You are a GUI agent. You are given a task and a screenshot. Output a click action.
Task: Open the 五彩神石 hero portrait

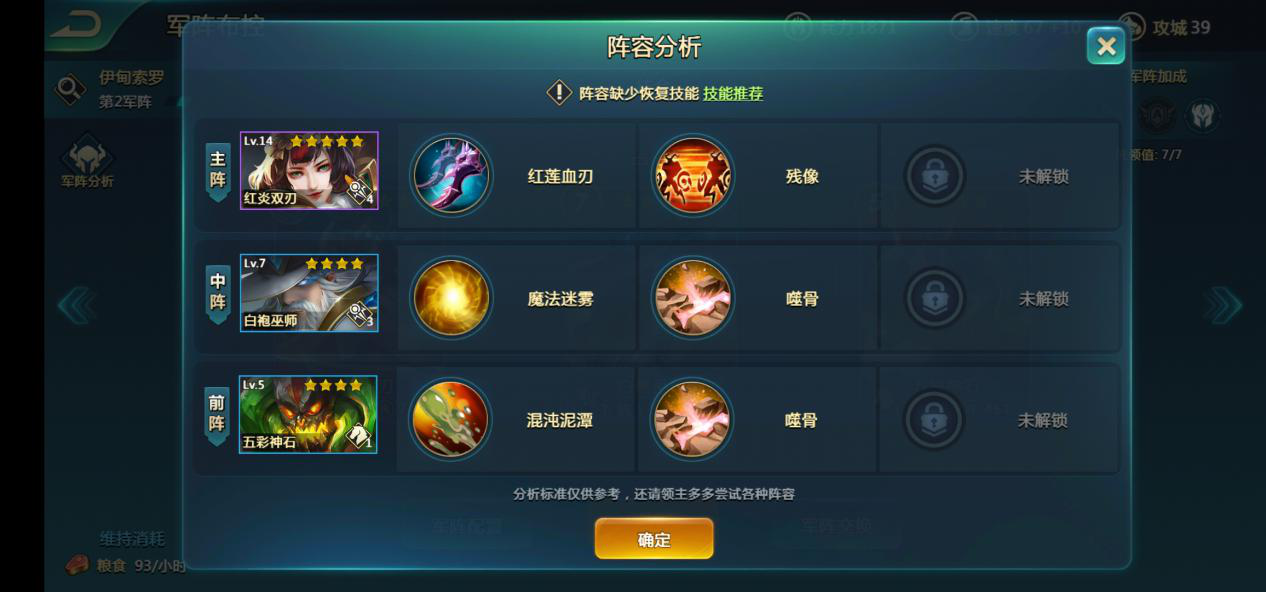click(x=308, y=414)
